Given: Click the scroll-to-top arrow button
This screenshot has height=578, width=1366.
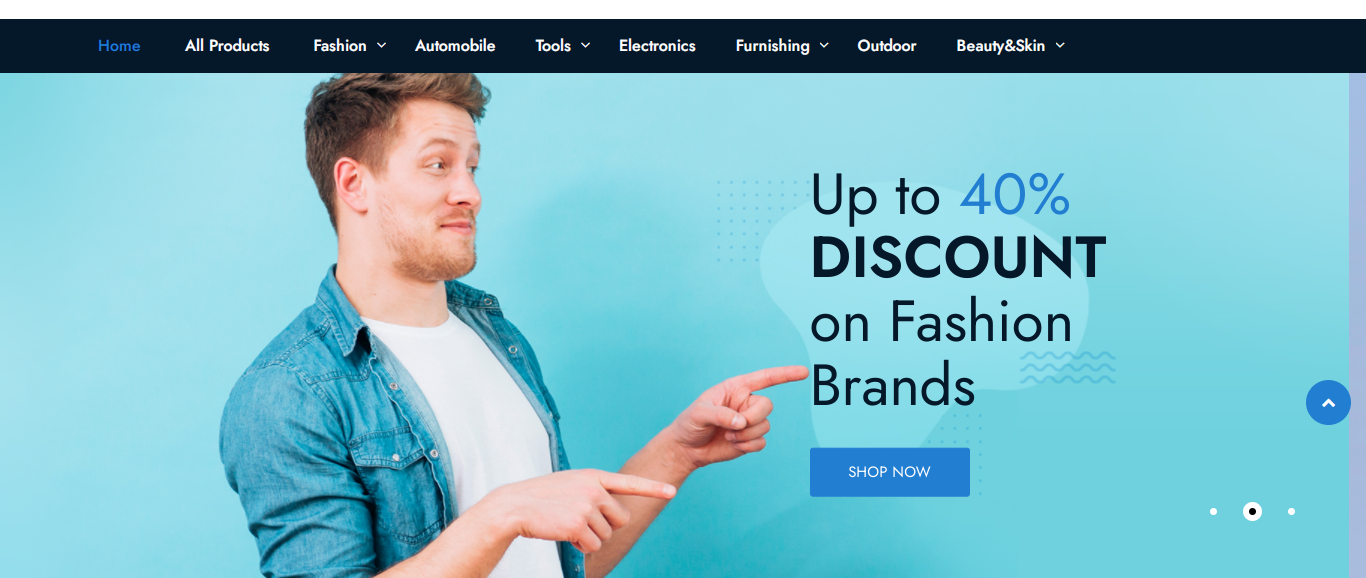Looking at the screenshot, I should 1328,402.
